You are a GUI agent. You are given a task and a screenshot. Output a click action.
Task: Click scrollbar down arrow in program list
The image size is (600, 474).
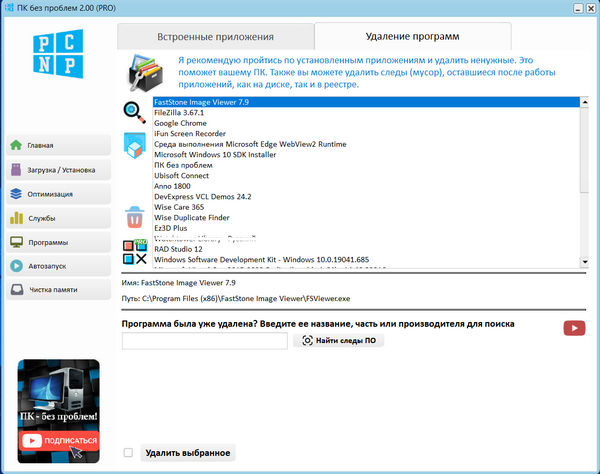[x=585, y=263]
